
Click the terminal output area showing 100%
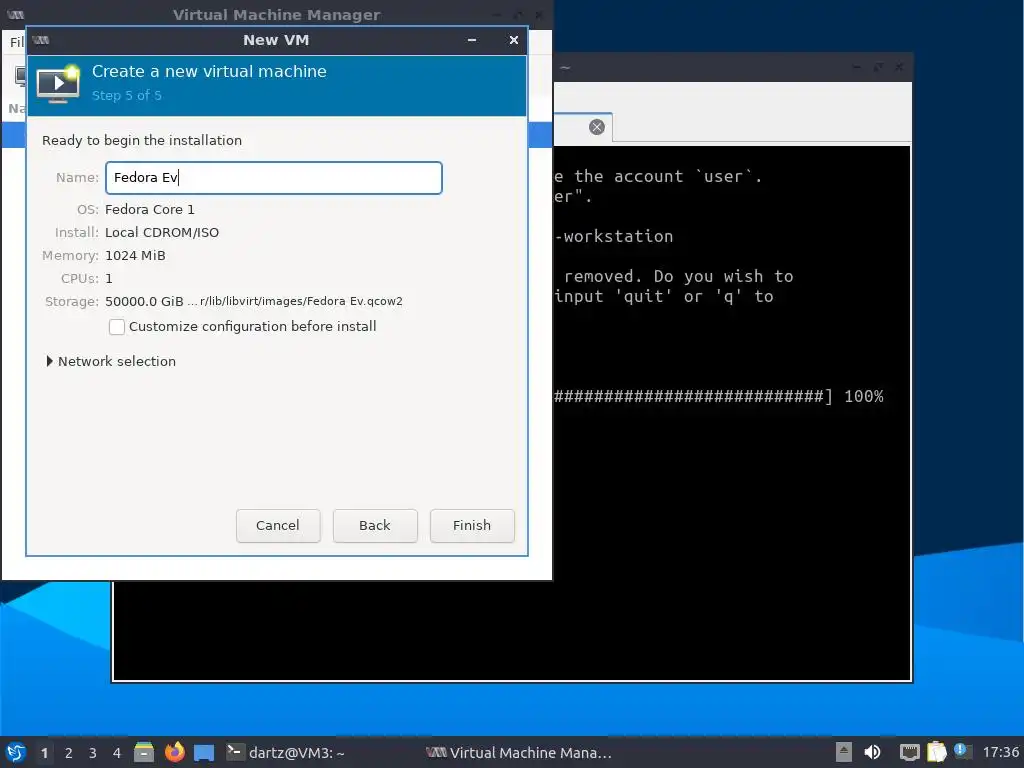[x=863, y=396]
